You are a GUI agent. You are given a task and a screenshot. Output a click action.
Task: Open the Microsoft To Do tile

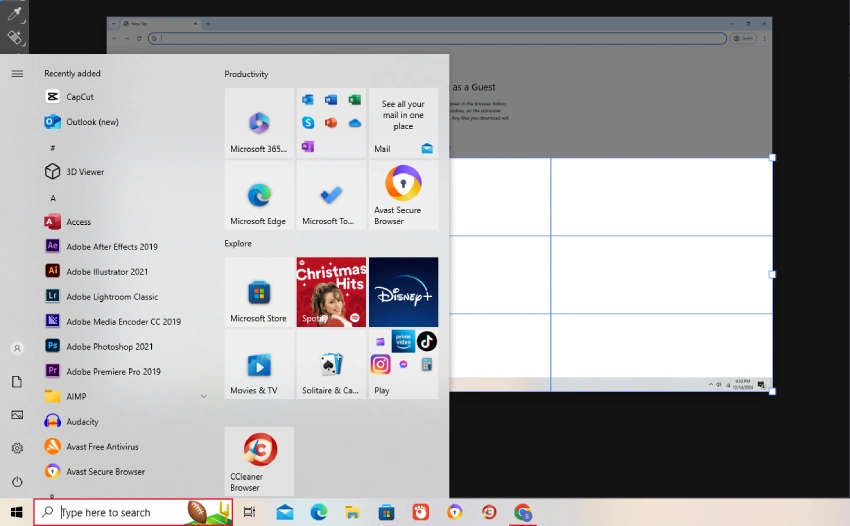[x=331, y=195]
